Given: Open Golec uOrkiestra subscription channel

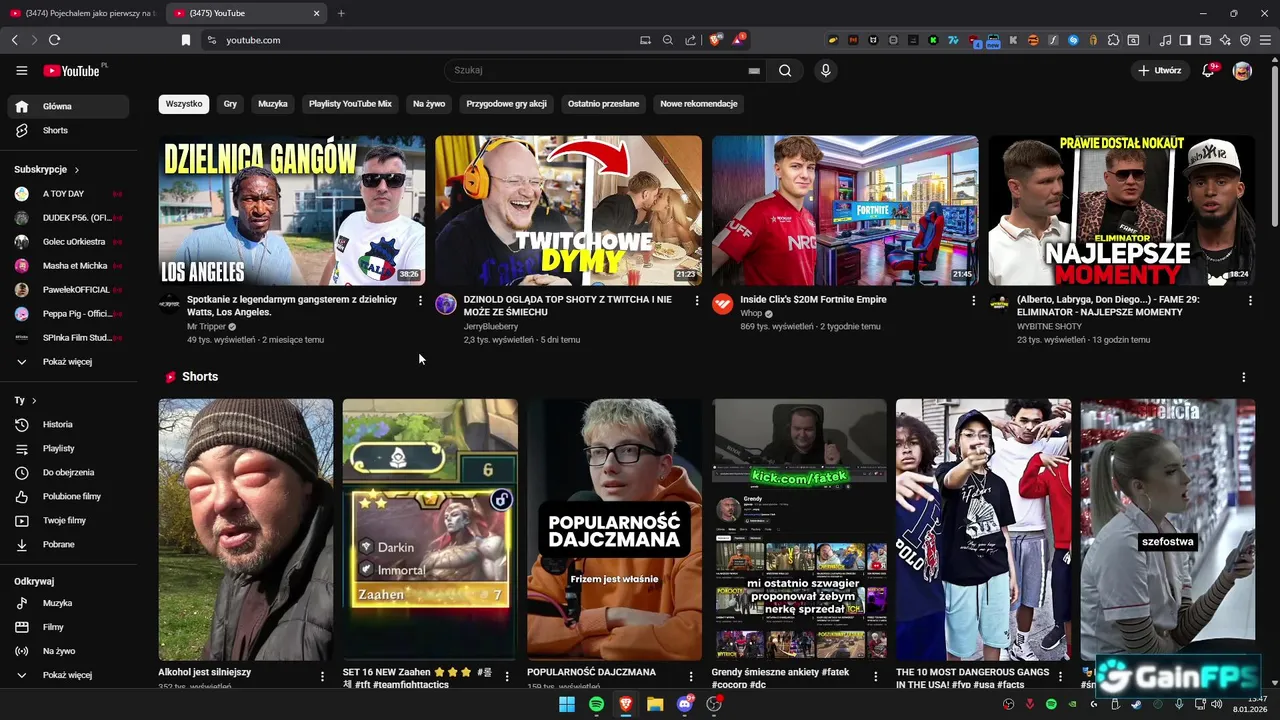Looking at the screenshot, I should click(68, 242).
